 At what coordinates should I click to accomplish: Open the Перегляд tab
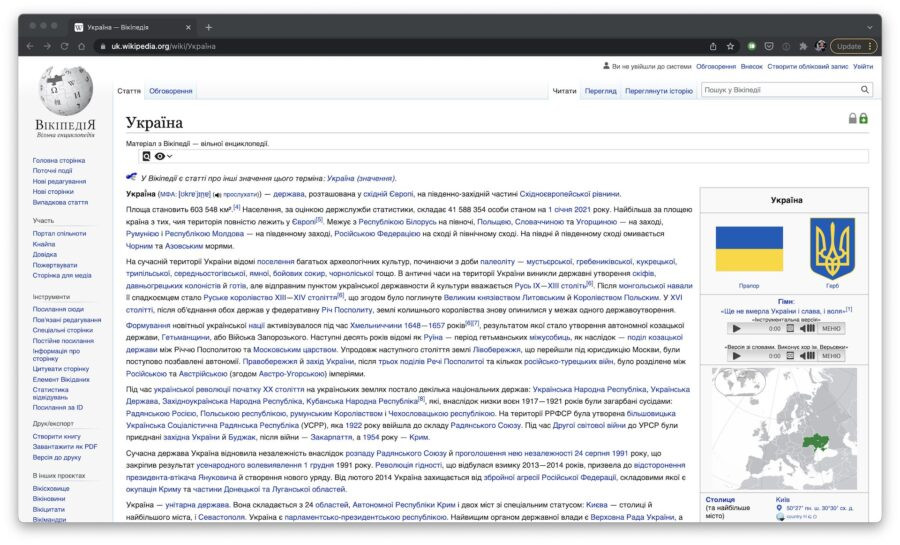pos(600,91)
